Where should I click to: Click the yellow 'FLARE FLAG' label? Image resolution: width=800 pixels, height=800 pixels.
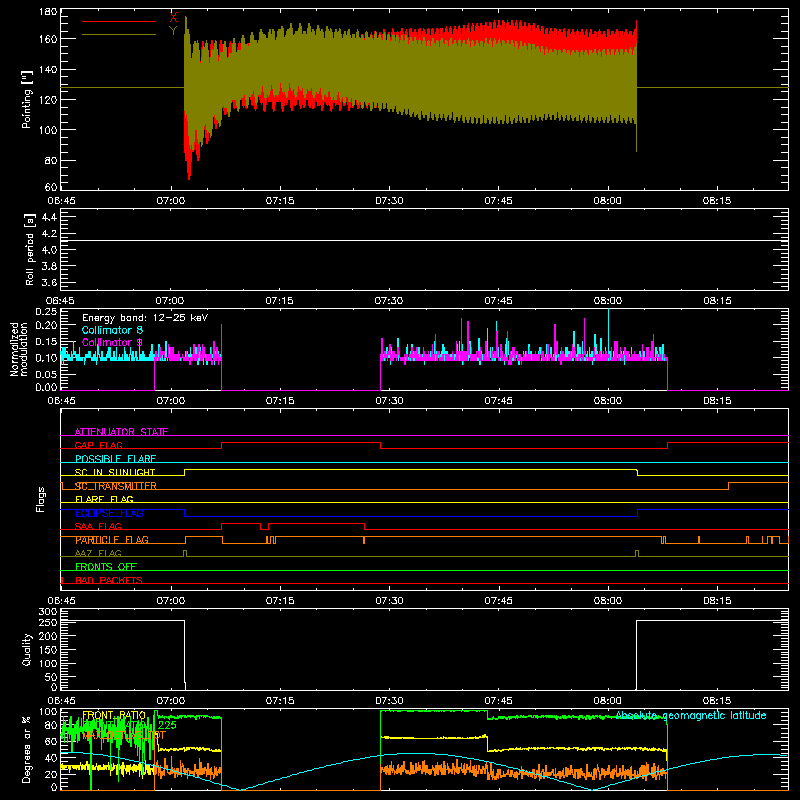click(x=104, y=499)
